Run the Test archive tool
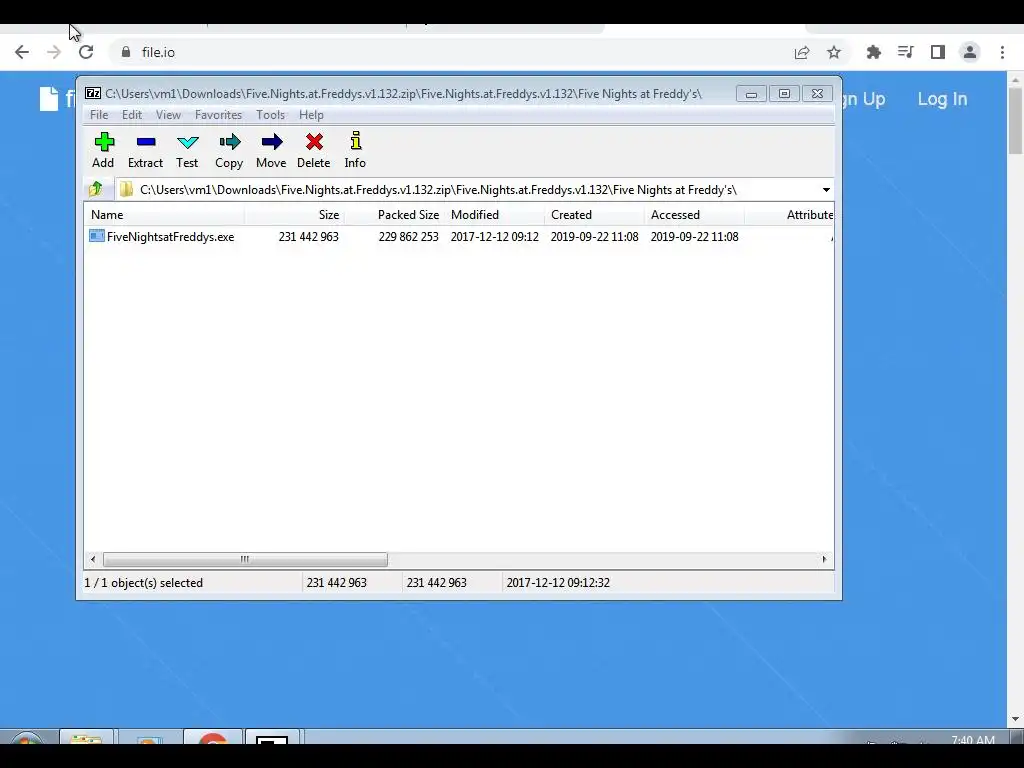 [187, 150]
